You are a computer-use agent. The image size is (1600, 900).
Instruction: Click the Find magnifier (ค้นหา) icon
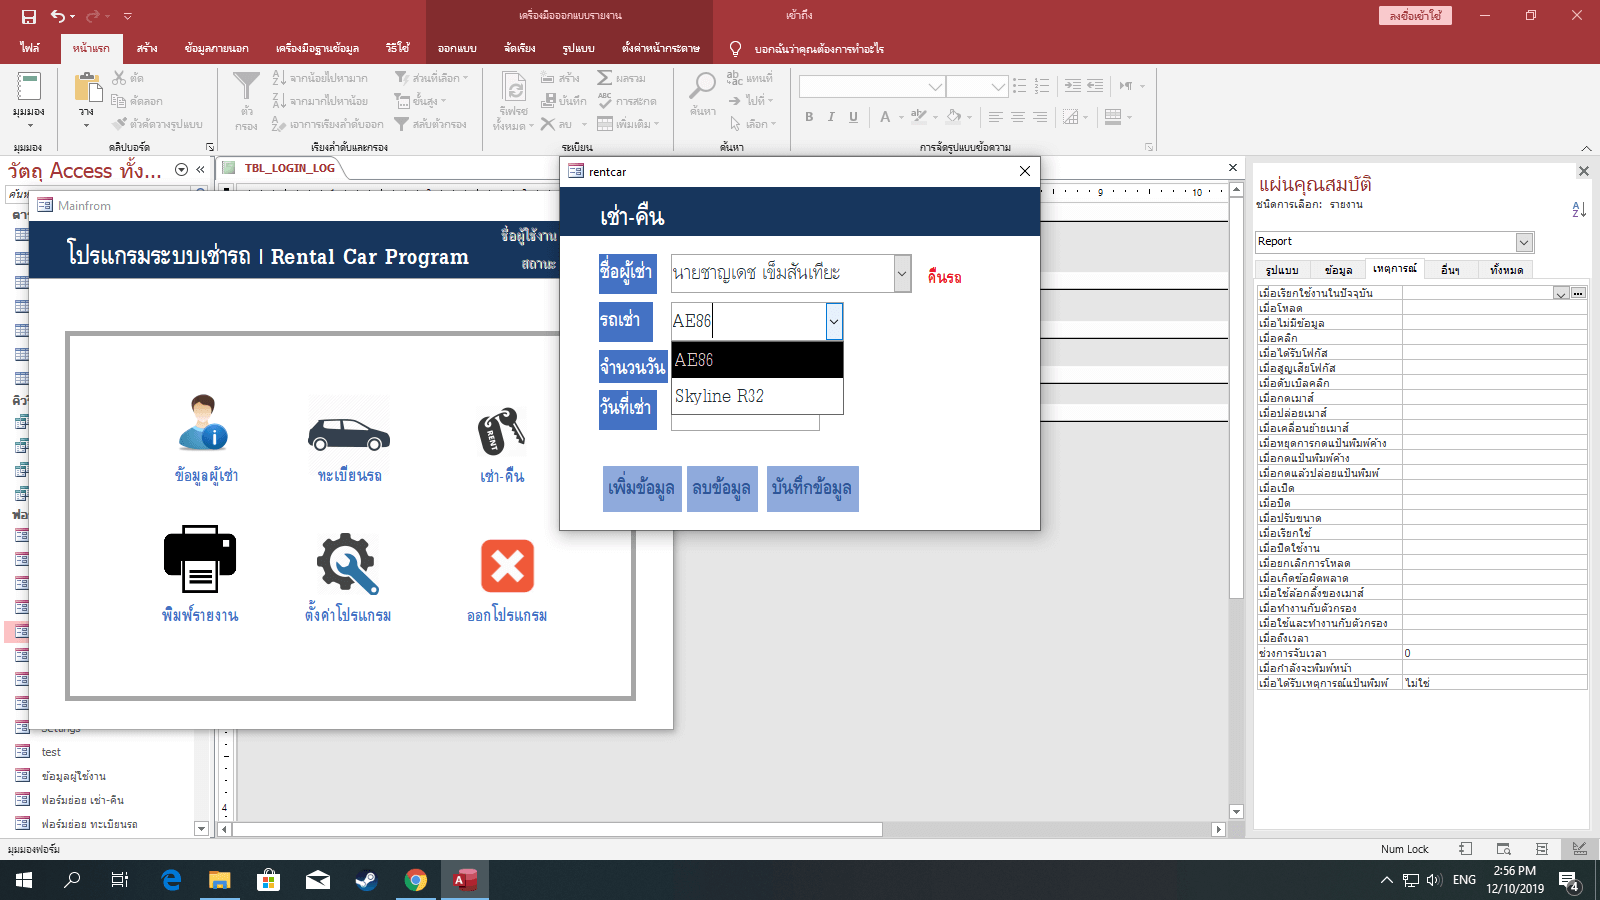pyautogui.click(x=702, y=86)
